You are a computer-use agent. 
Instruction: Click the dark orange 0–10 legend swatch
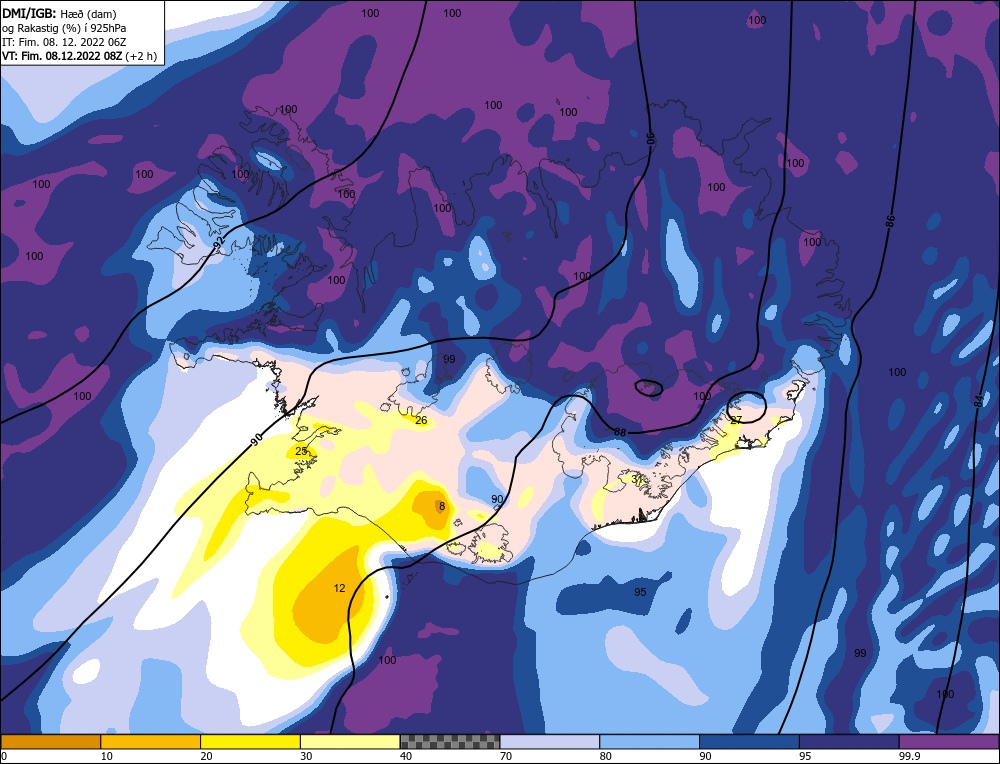pos(50,741)
